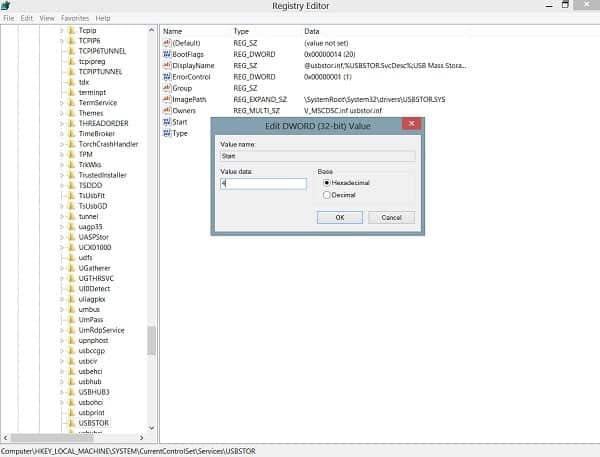Select the Decimal base option

point(326,195)
